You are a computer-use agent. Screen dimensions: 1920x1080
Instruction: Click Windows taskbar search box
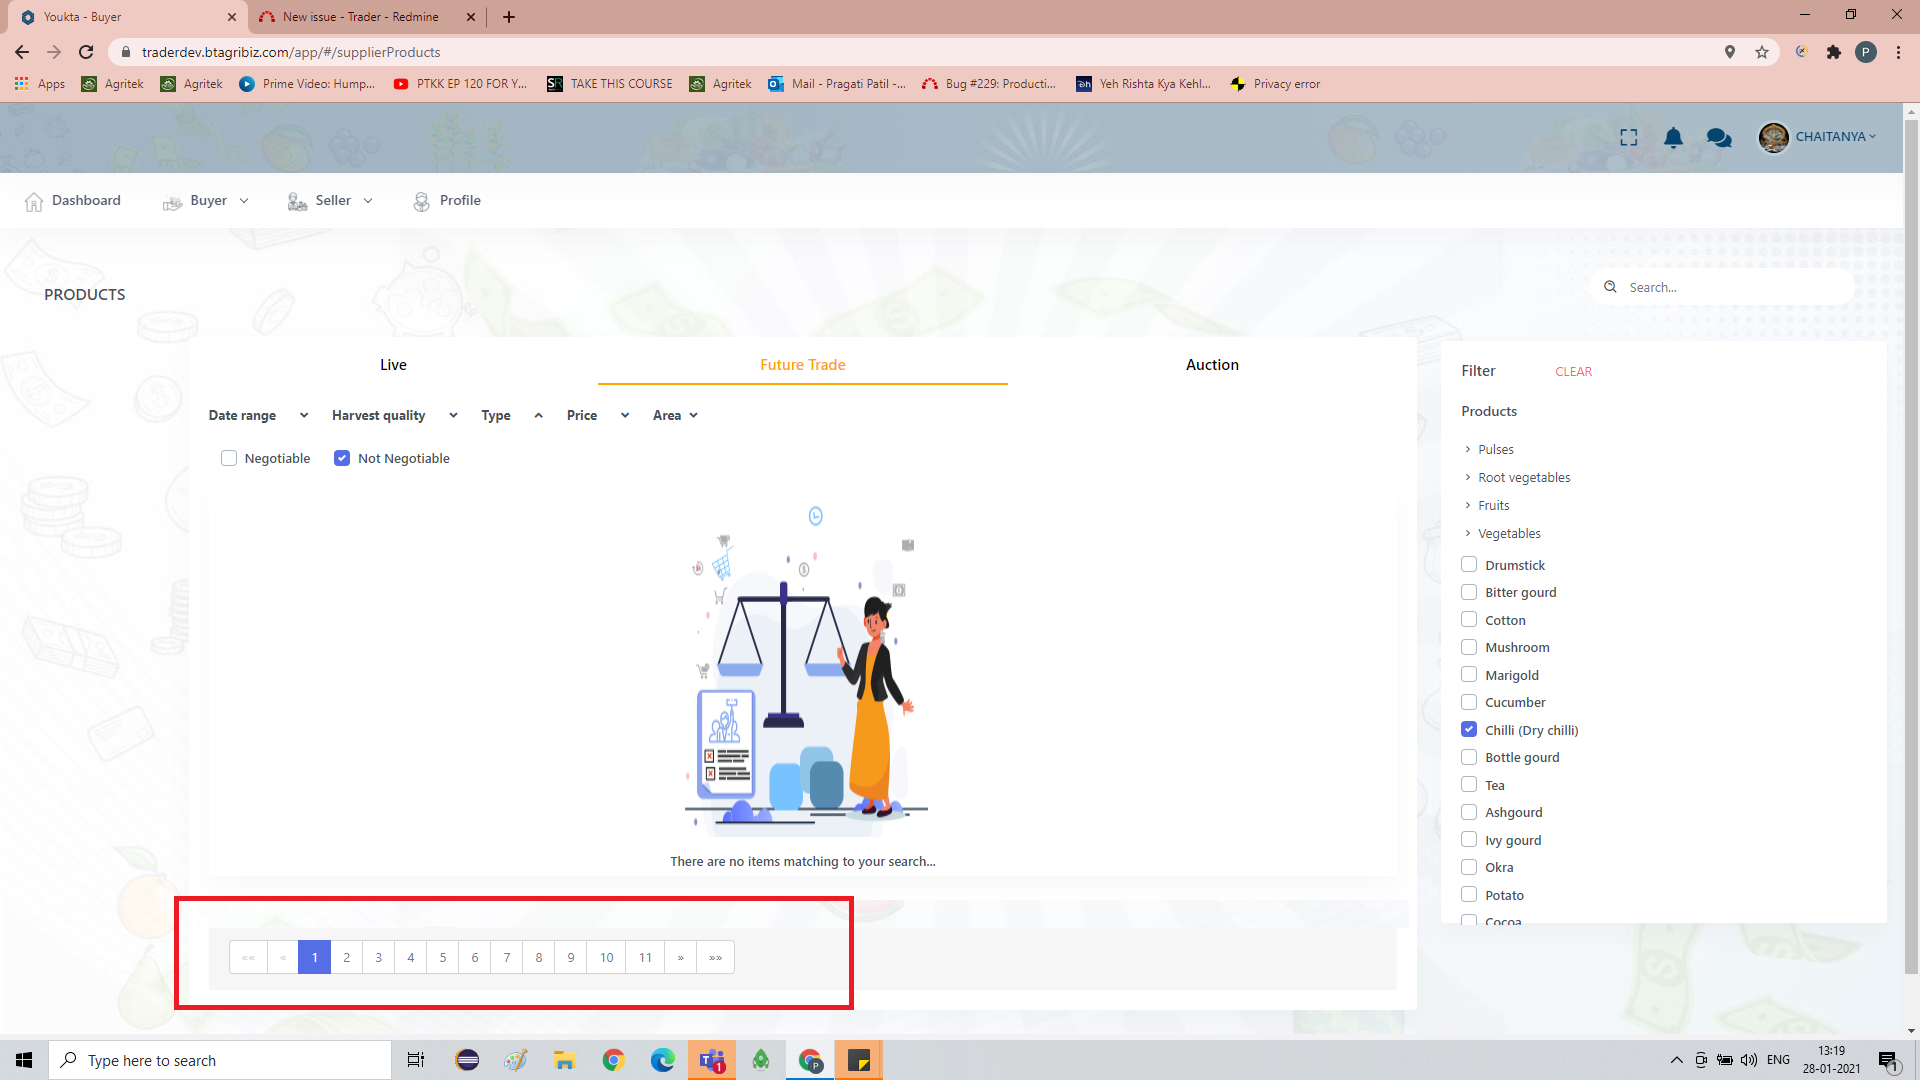(220, 1060)
